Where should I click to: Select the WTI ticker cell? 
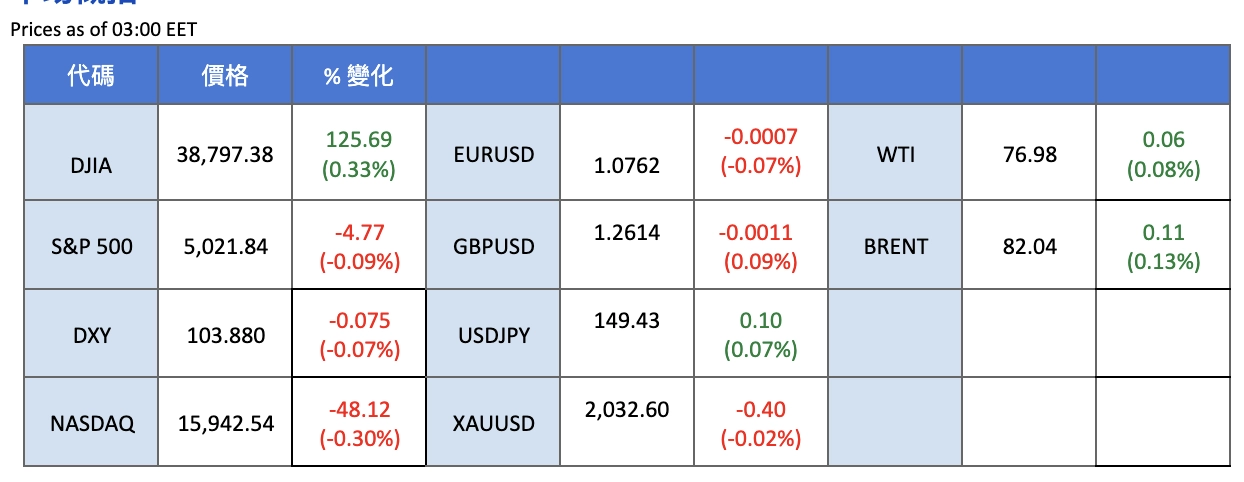[x=895, y=155]
